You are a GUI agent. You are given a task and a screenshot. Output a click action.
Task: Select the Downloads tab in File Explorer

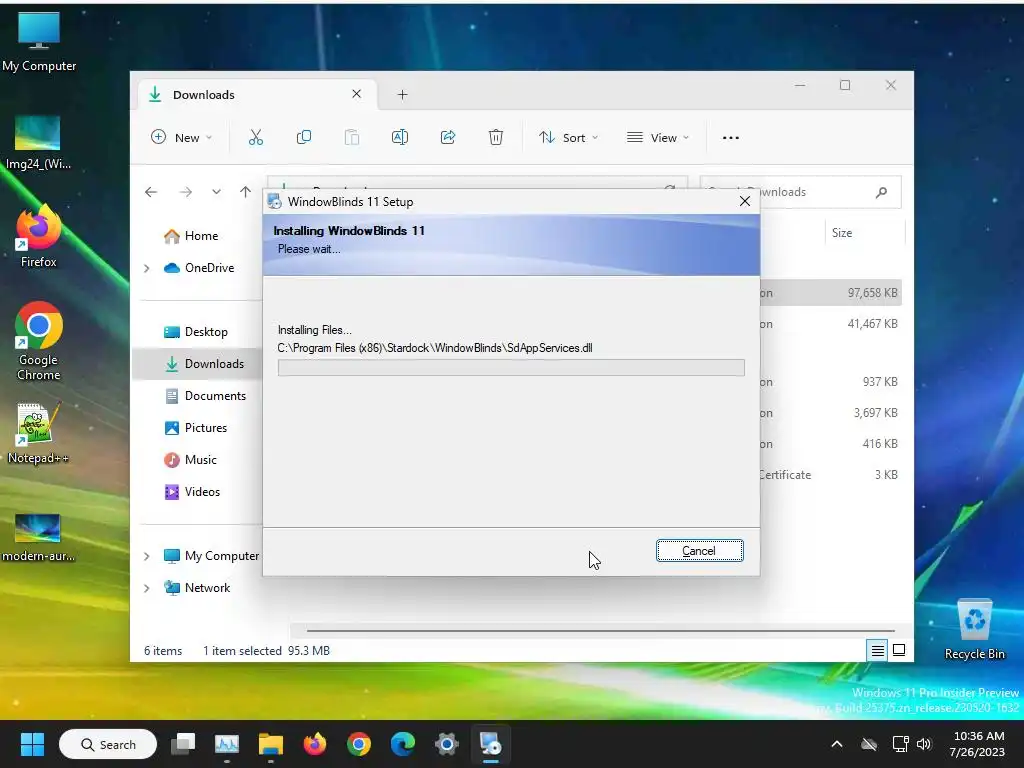click(255, 95)
